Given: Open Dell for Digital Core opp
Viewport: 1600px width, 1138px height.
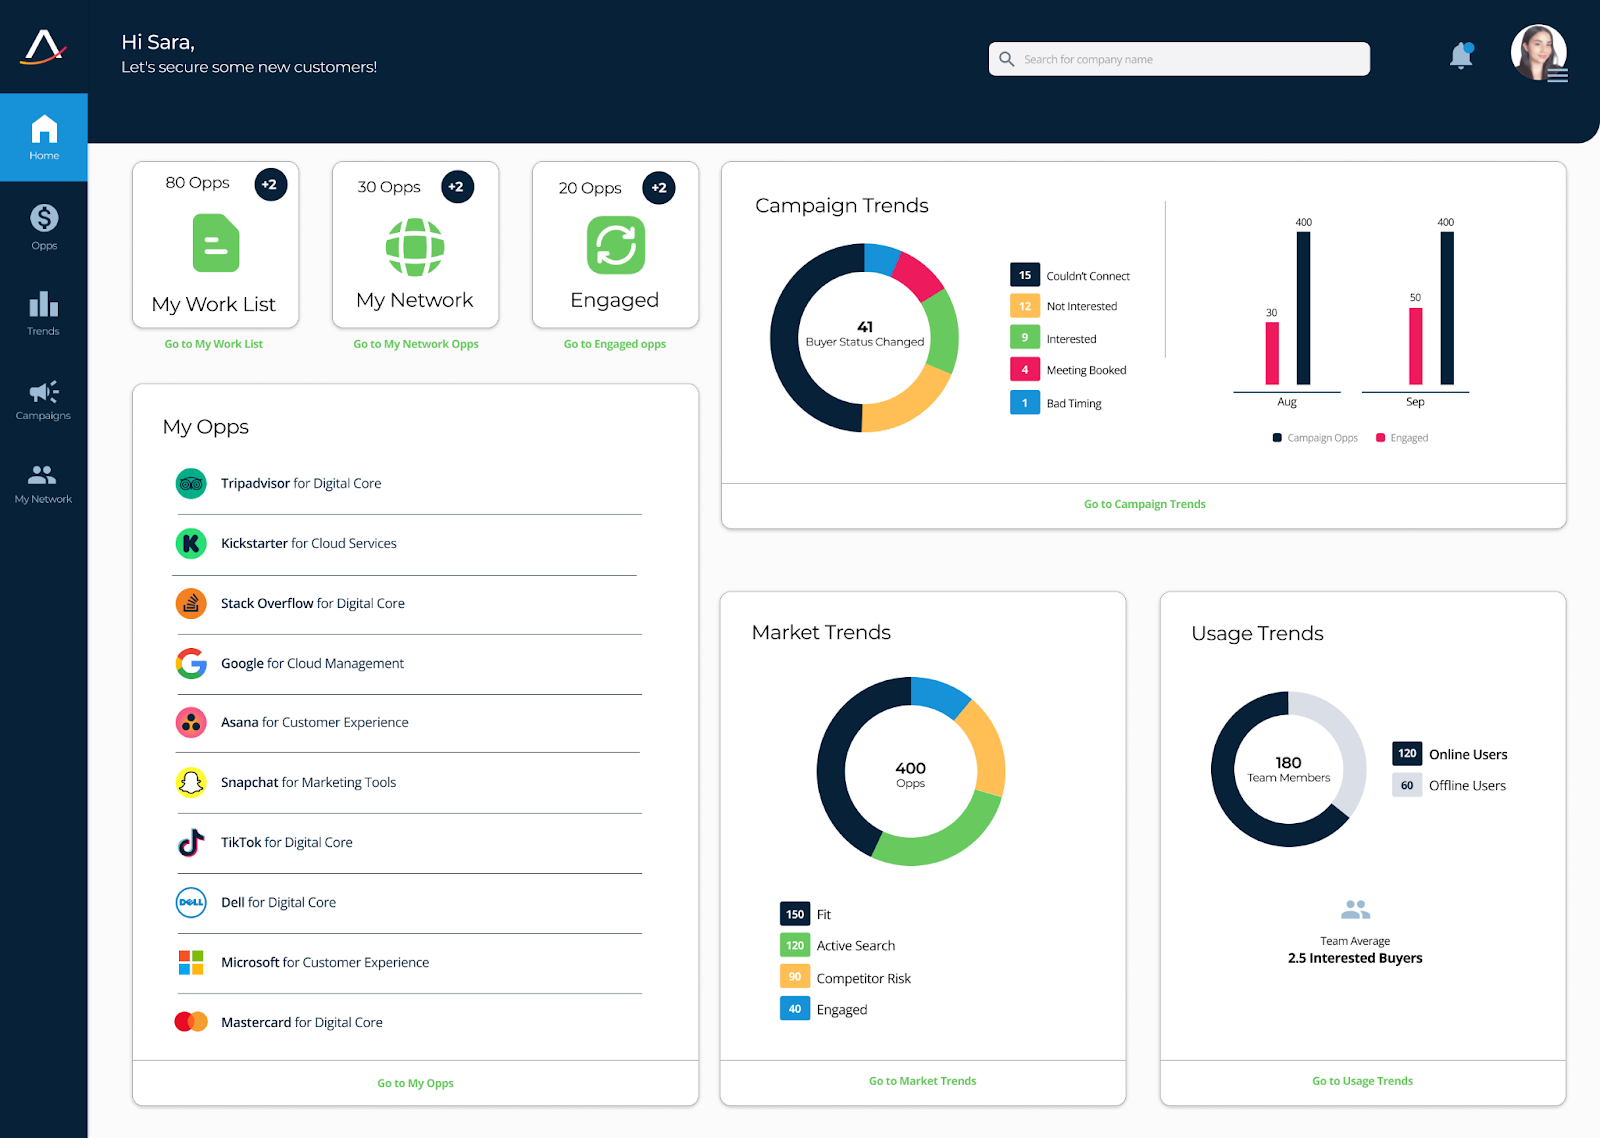Looking at the screenshot, I should pyautogui.click(x=278, y=902).
